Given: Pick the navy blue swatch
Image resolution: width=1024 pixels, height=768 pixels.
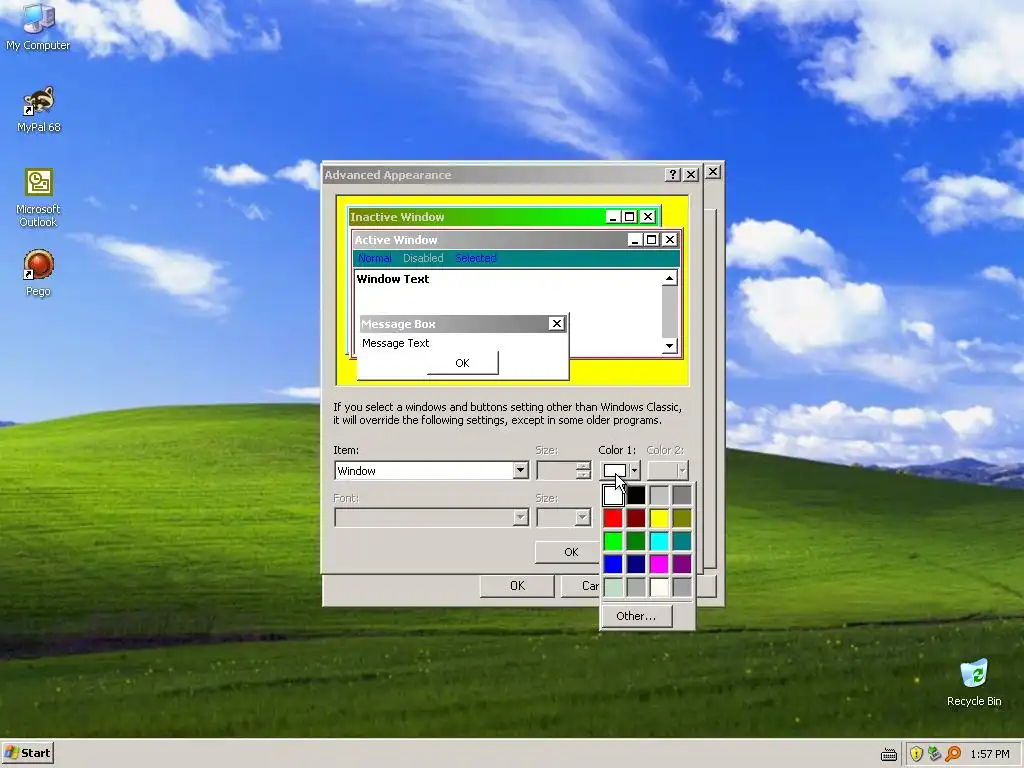Looking at the screenshot, I should pos(636,564).
